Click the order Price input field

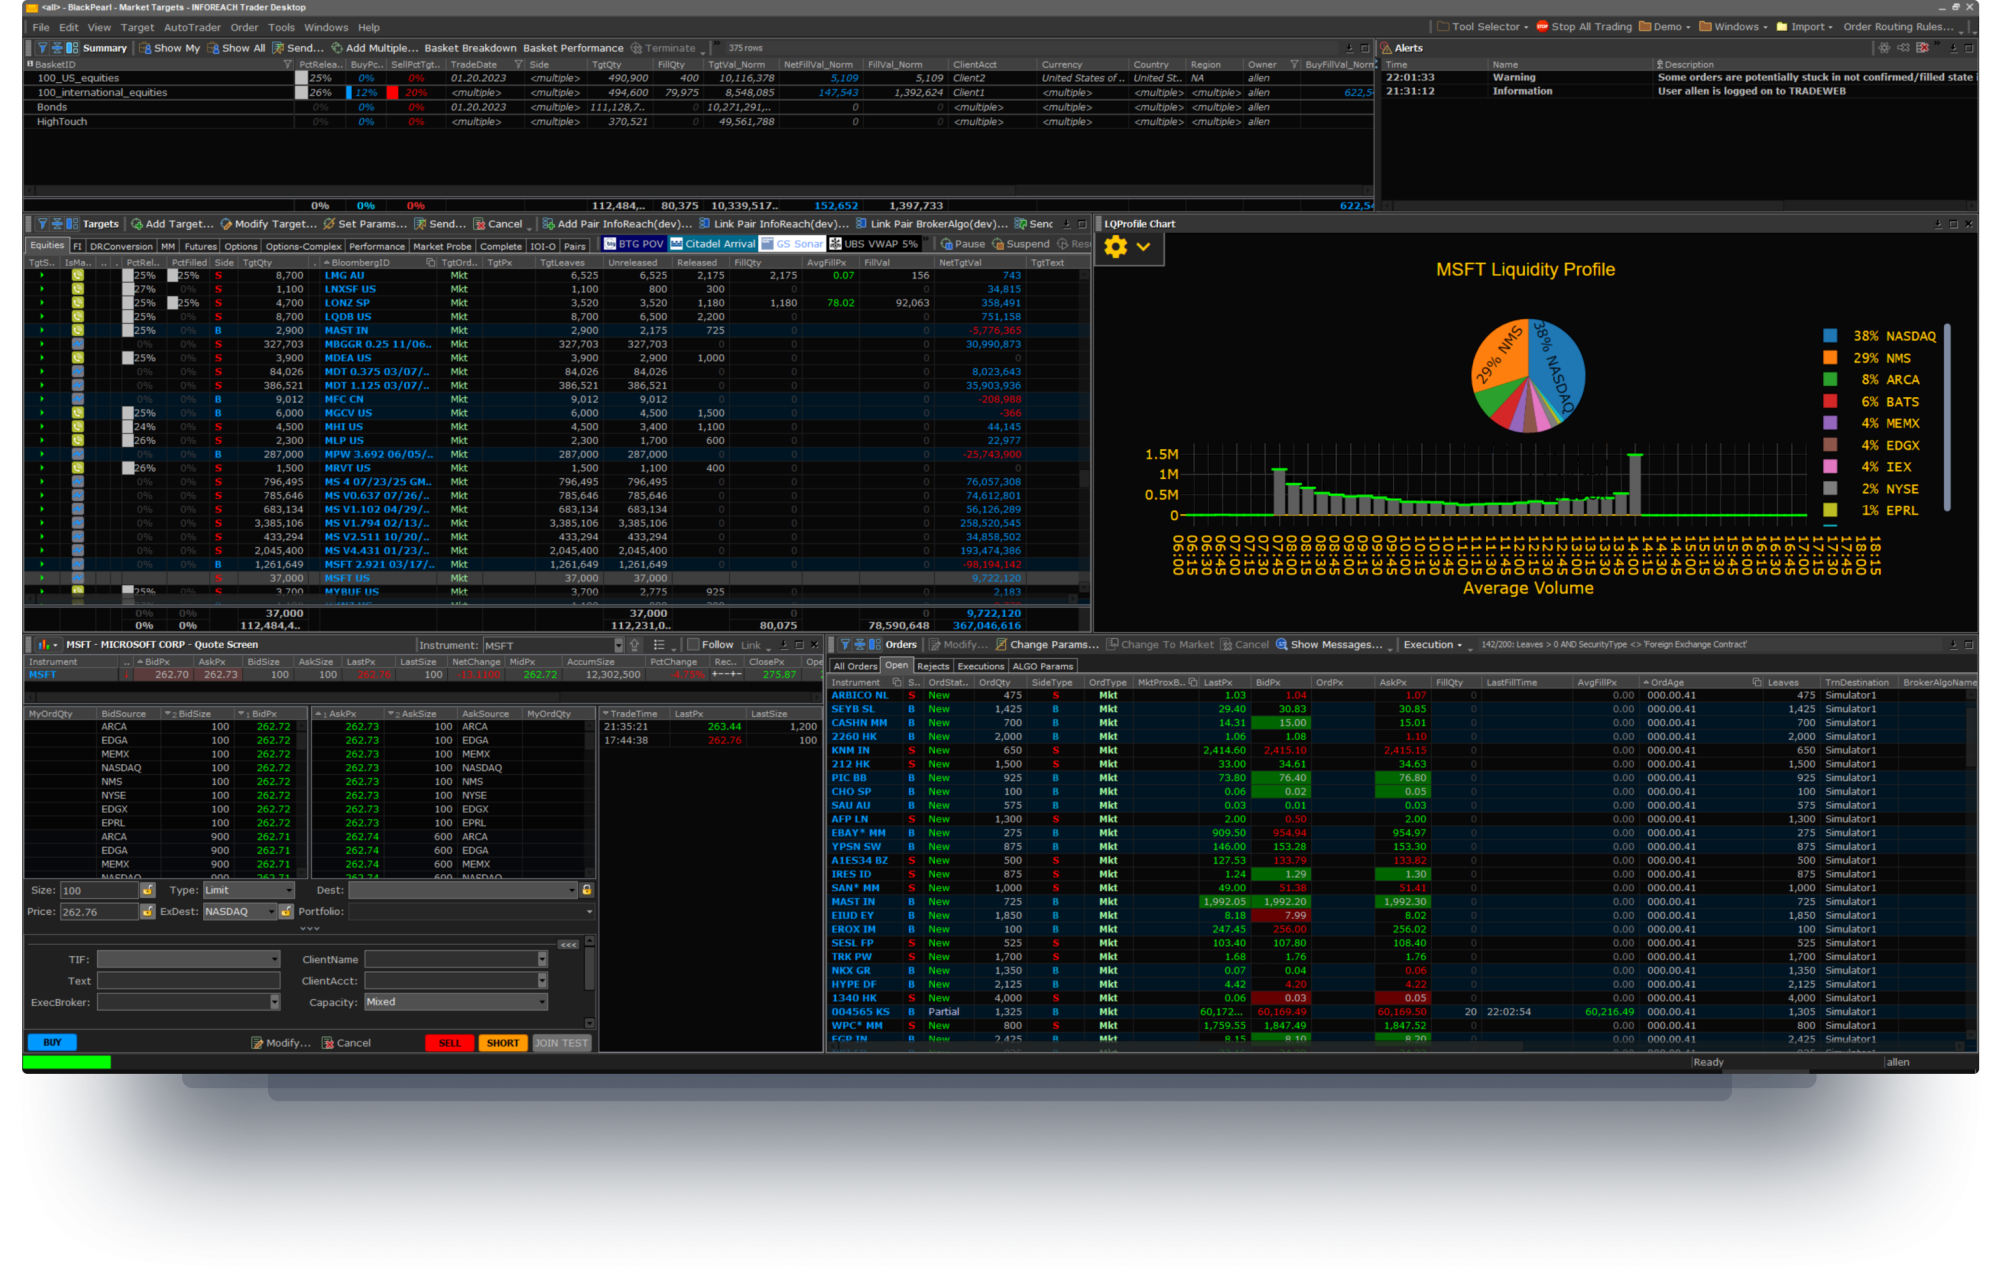click(x=98, y=912)
